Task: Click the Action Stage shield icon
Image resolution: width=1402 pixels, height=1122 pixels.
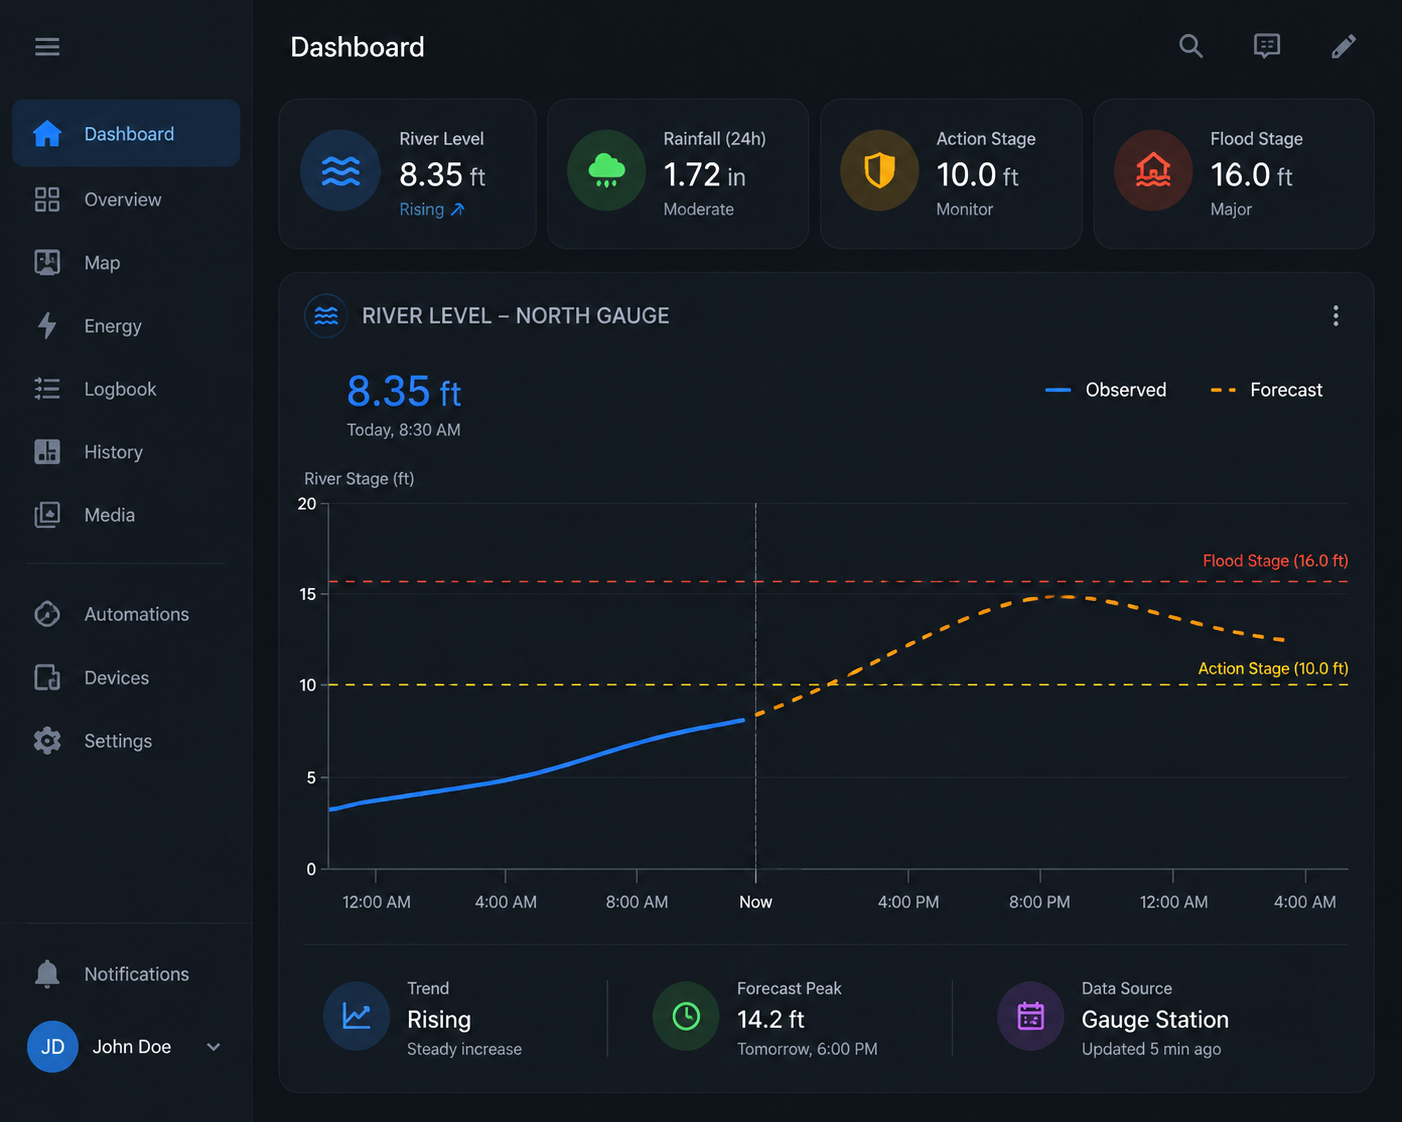Action: (x=880, y=171)
